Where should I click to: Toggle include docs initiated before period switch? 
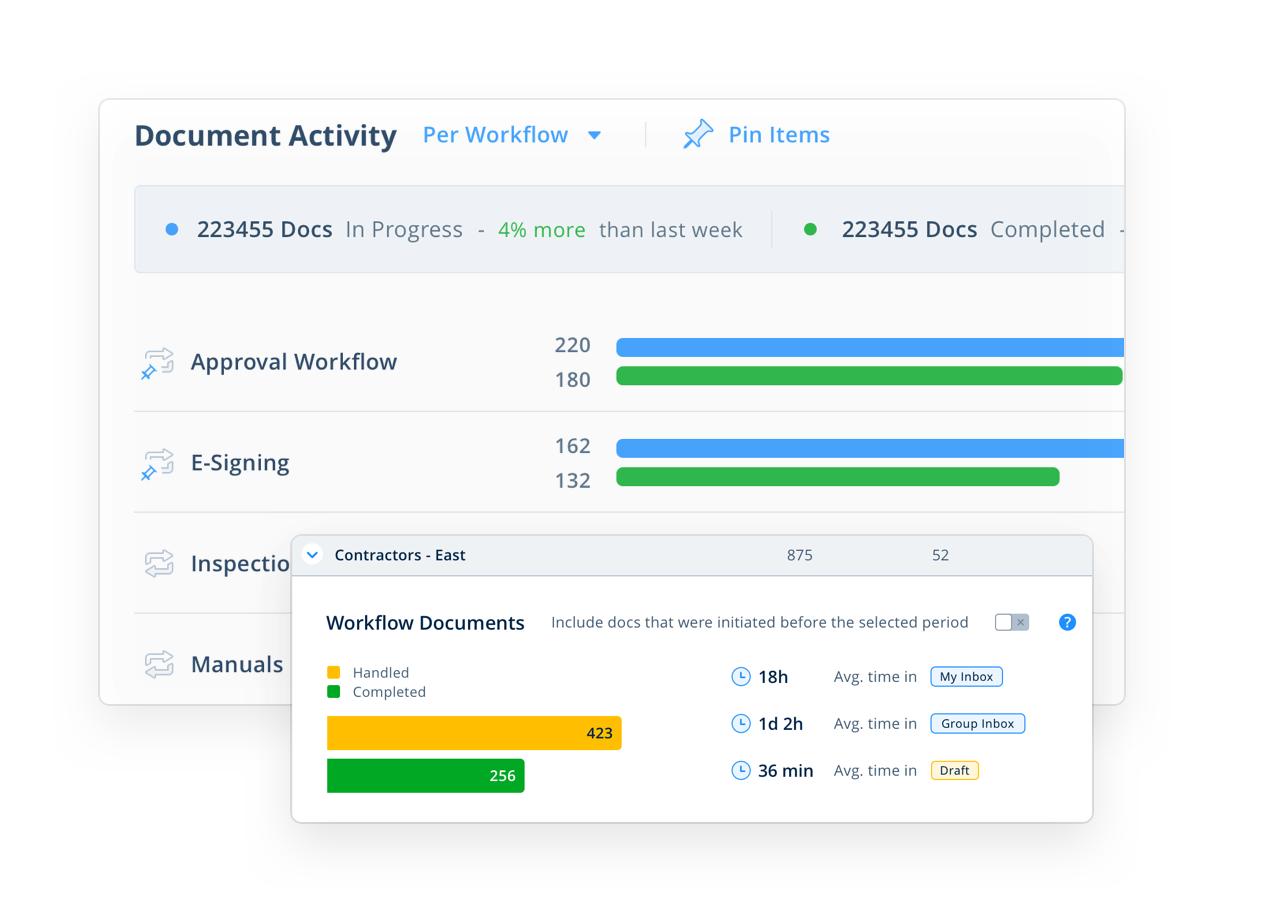click(x=1012, y=622)
